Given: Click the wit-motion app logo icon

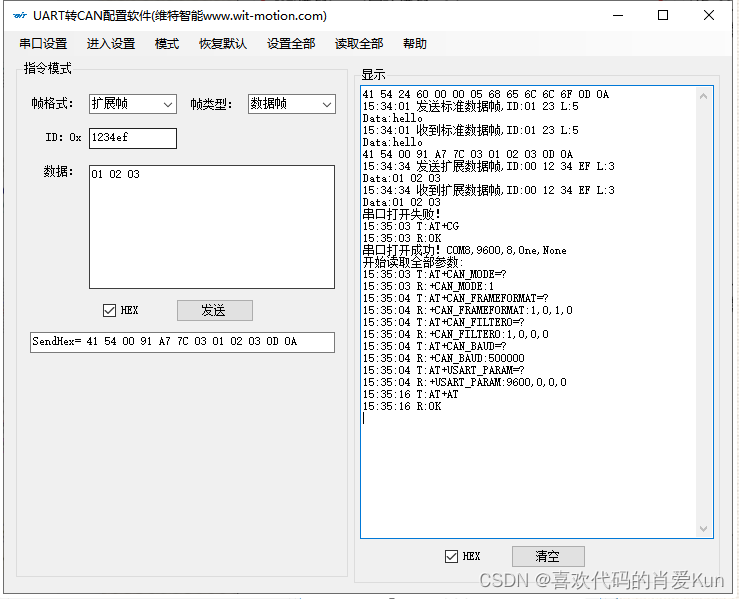Looking at the screenshot, I should point(19,16).
